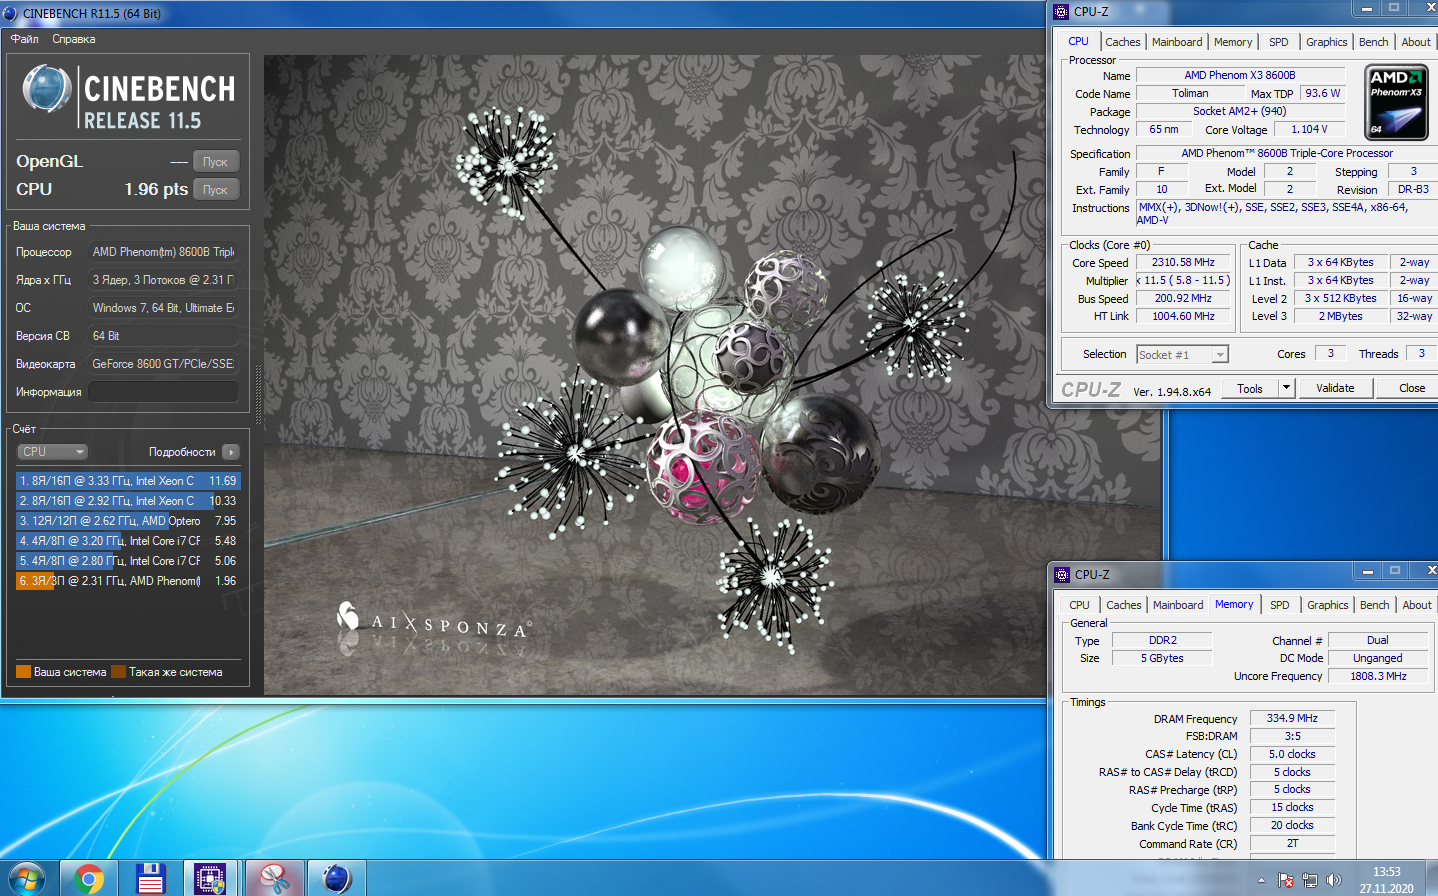Viewport: 1438px width, 896px height.
Task: Select the ranking row scoring 10.33
Action: pyautogui.click(x=128, y=501)
